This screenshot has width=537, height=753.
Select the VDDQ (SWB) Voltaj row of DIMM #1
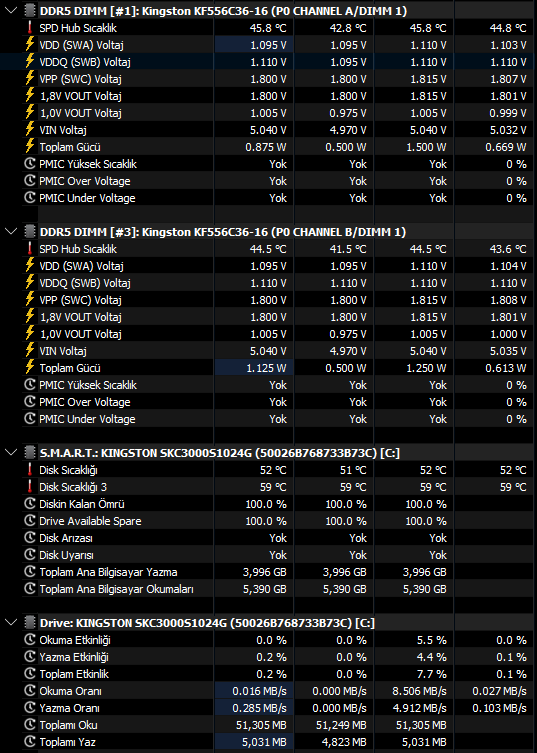click(278, 61)
